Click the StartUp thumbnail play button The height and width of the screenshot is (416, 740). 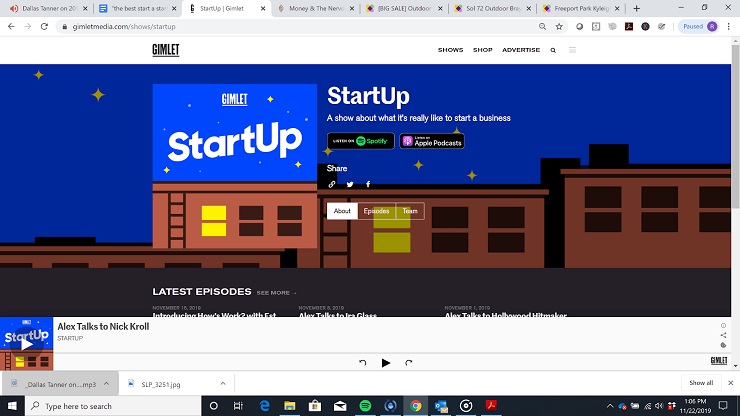point(26,344)
